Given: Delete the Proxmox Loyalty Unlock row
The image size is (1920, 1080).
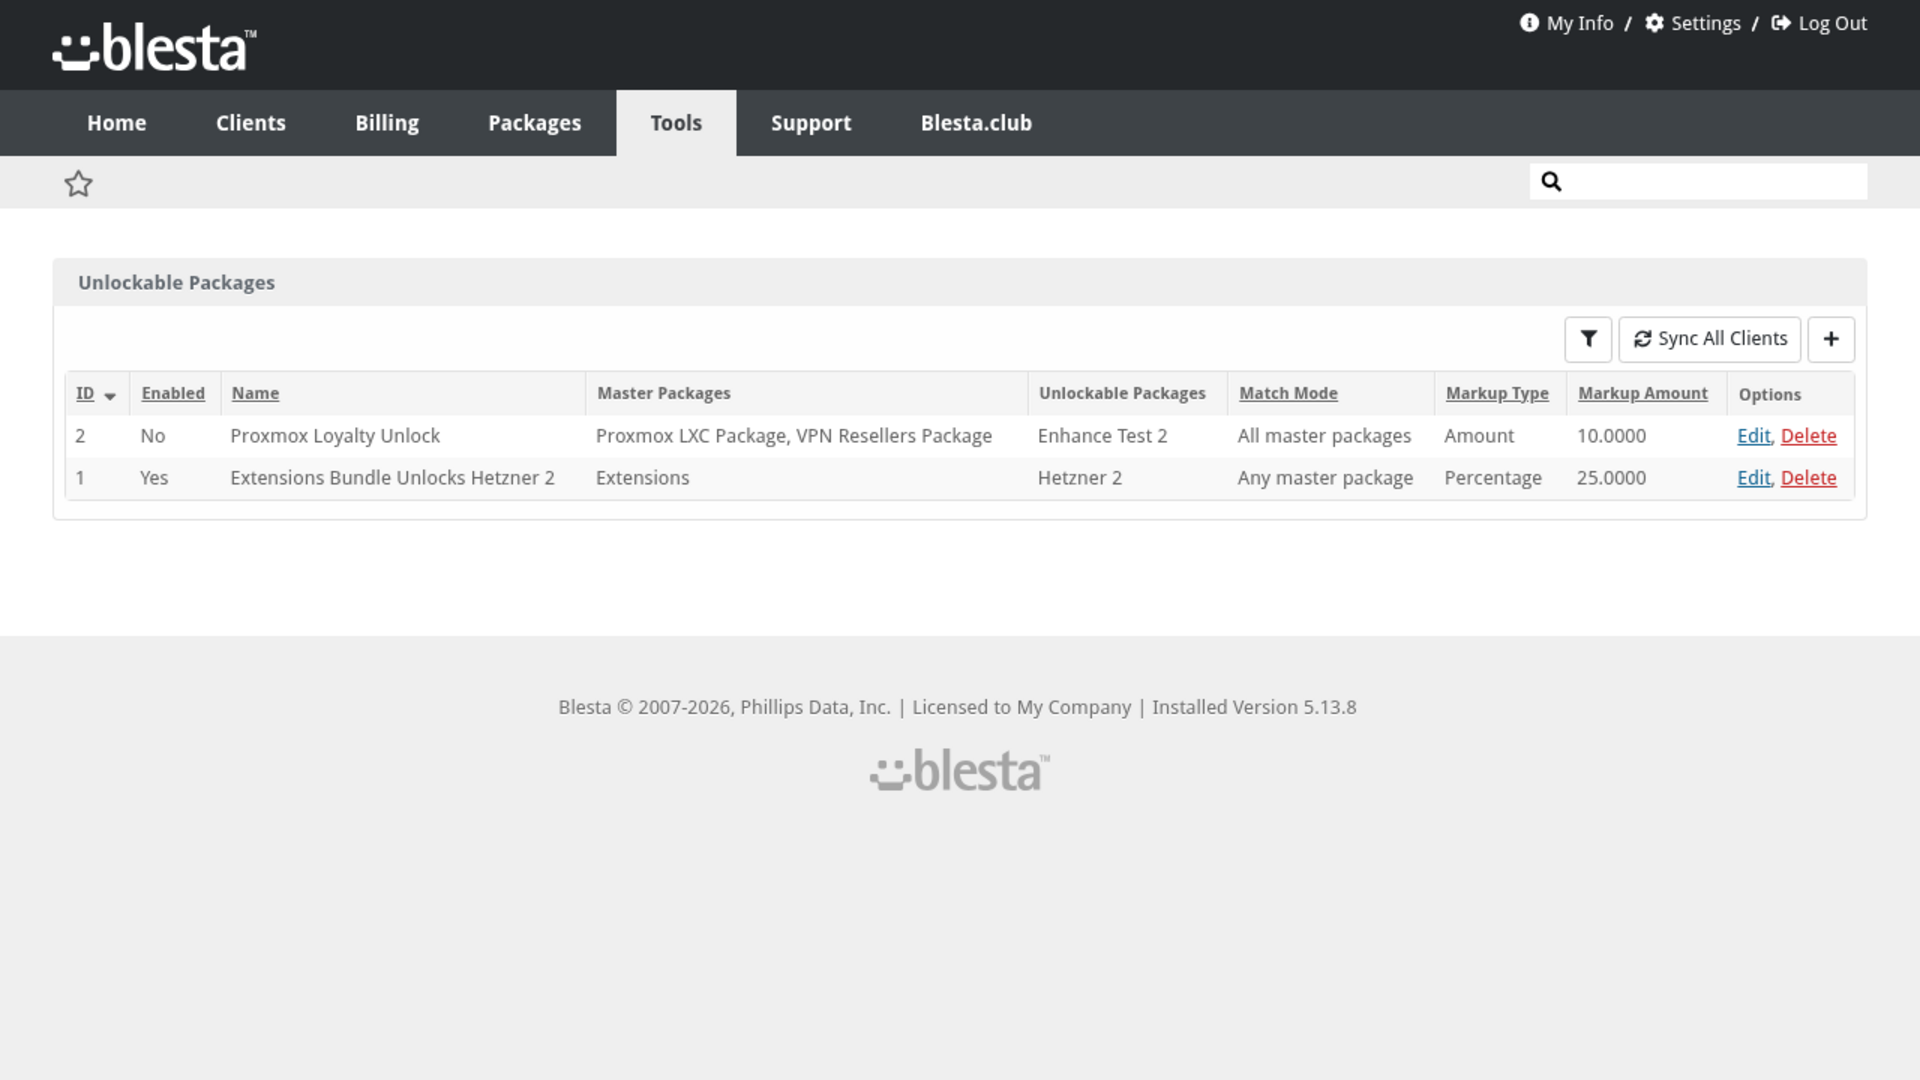Looking at the screenshot, I should [1809, 436].
